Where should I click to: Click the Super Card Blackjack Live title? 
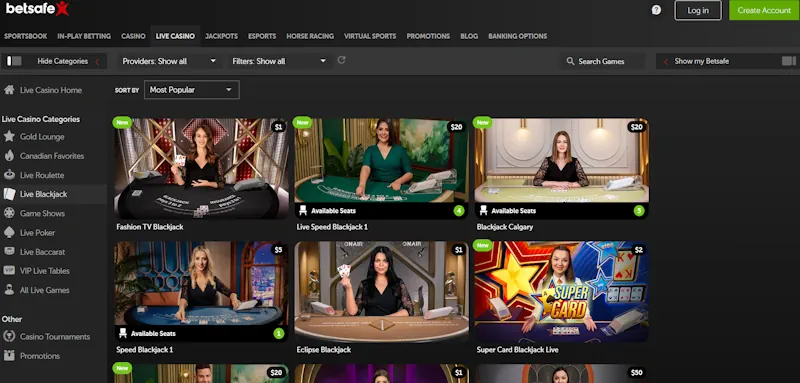(x=517, y=350)
